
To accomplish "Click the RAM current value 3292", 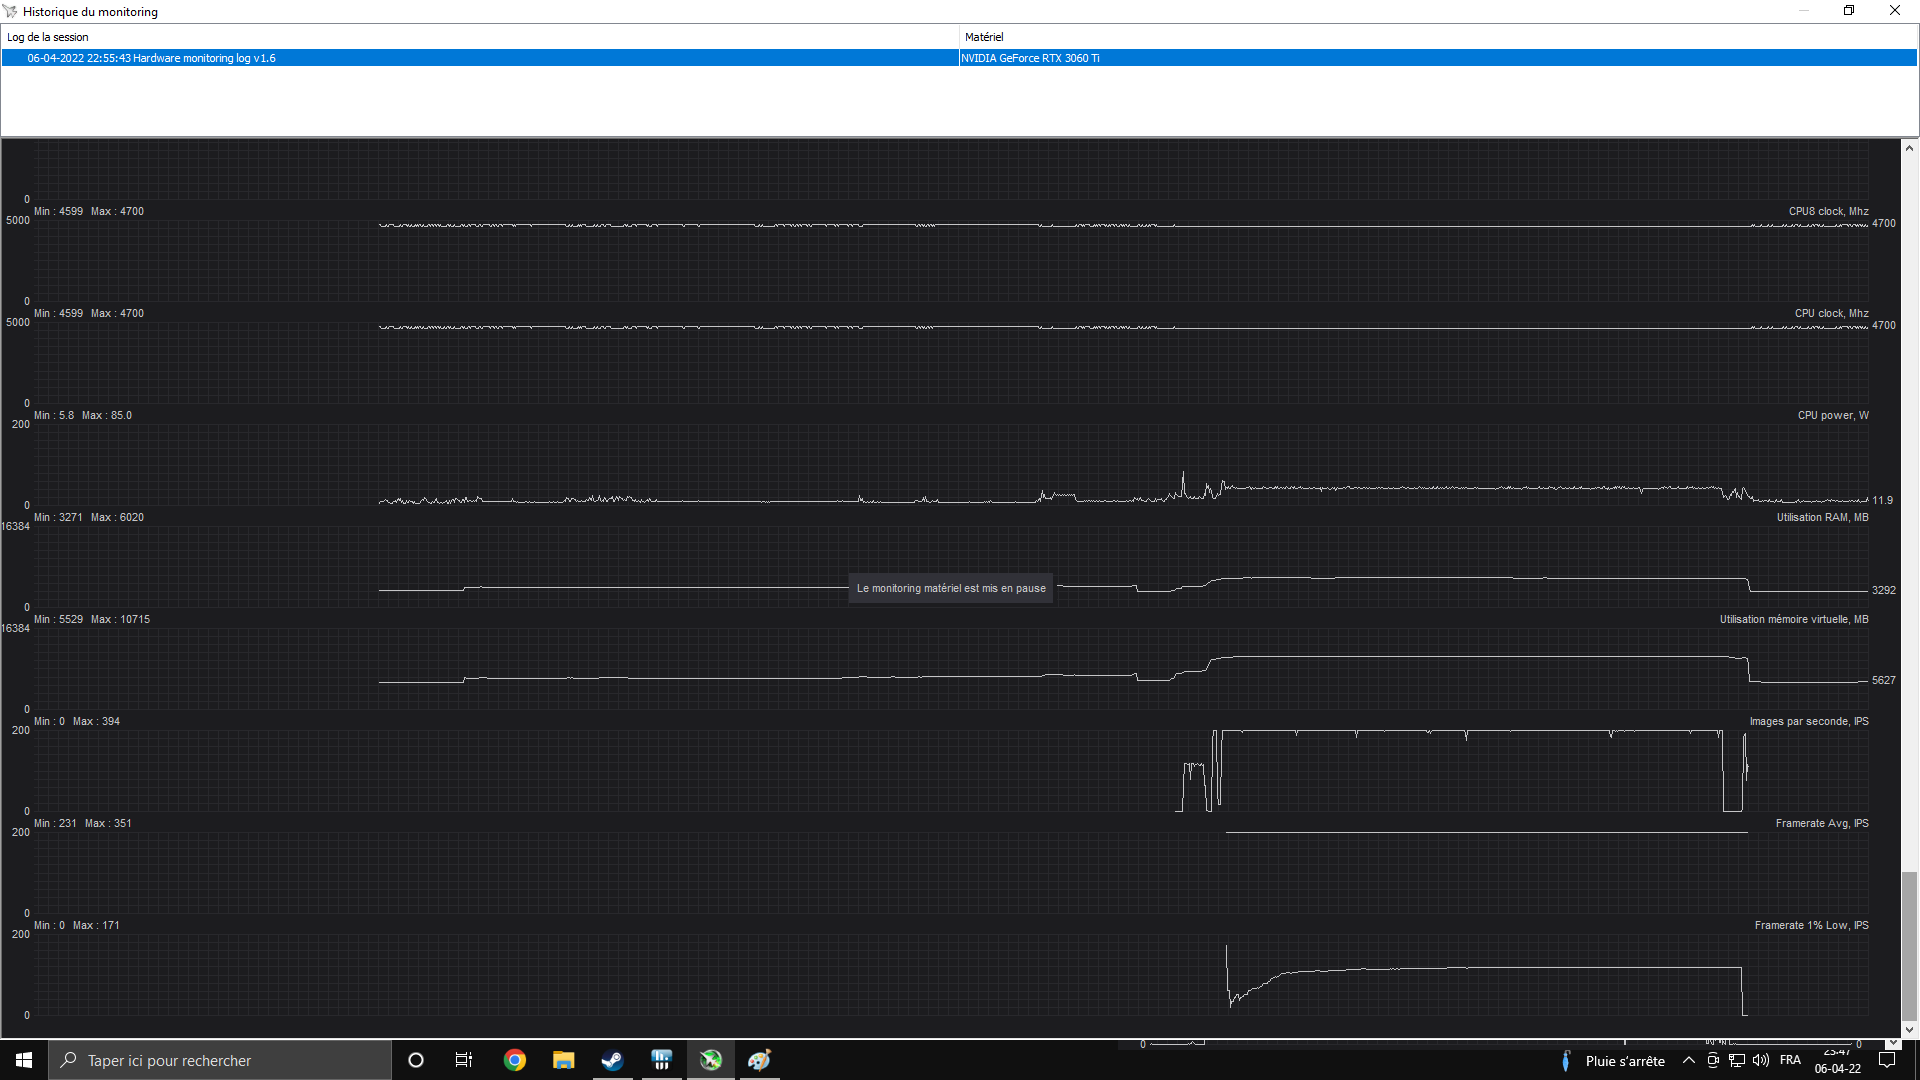I will [x=1883, y=591].
